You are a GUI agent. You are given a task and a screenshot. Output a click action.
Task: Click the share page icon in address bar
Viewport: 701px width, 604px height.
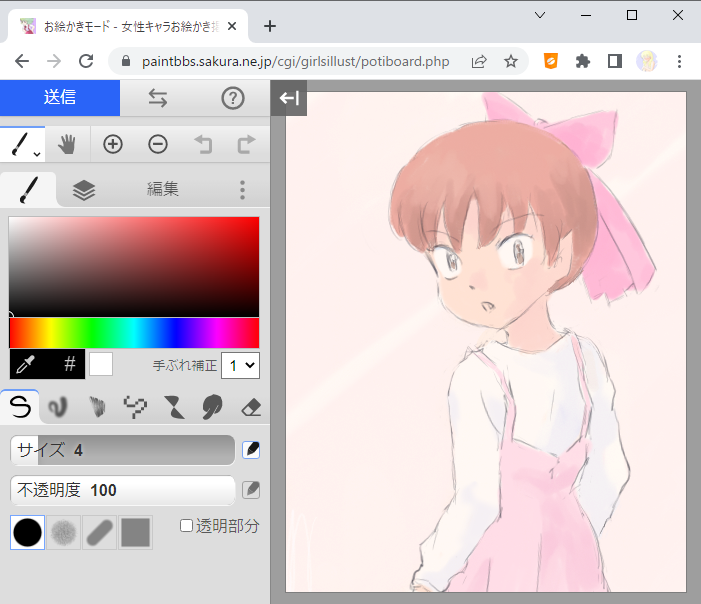[x=479, y=61]
